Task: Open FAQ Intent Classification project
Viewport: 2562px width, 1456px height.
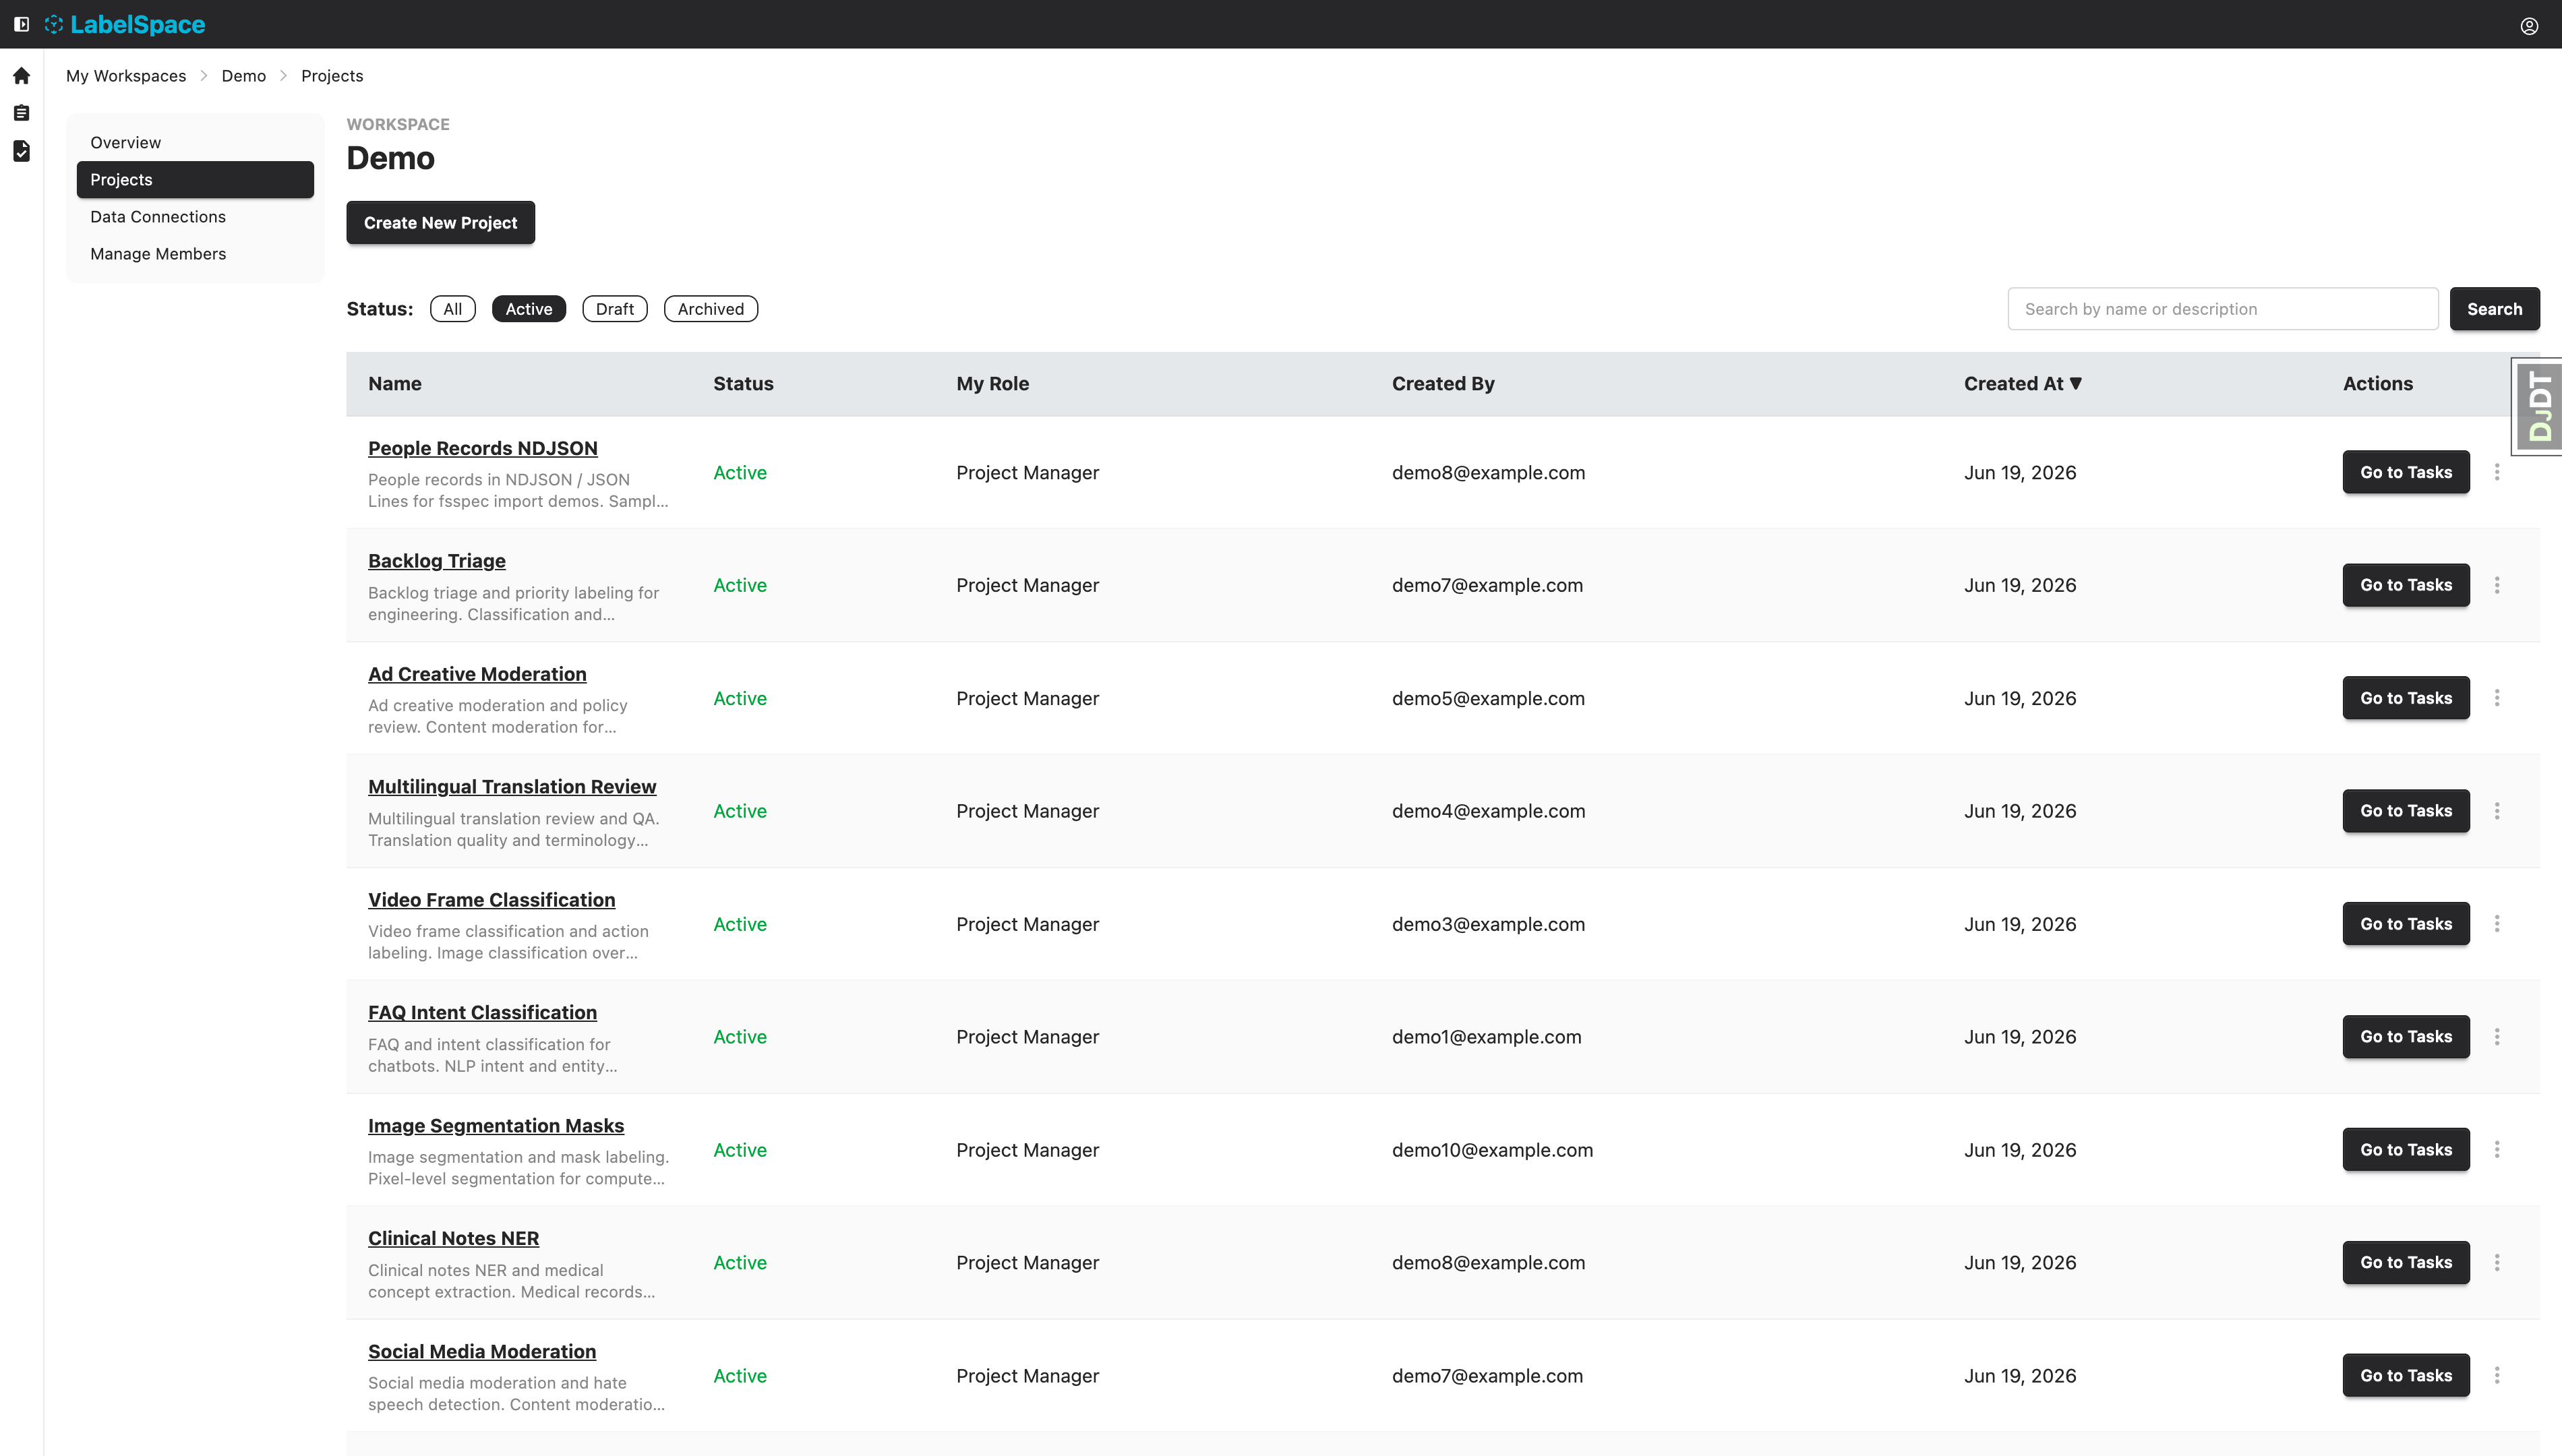Action: 482,1013
